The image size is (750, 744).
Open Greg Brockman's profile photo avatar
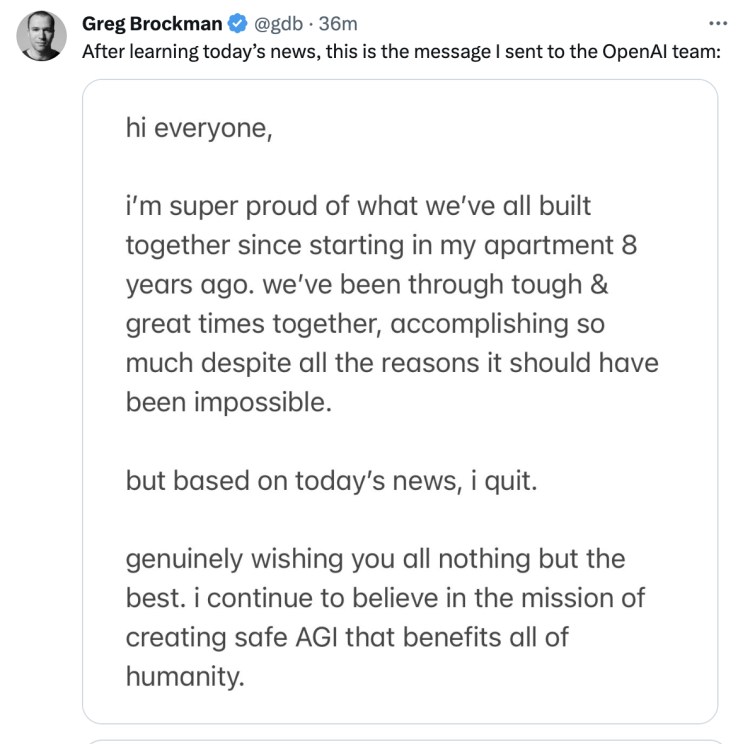click(41, 34)
